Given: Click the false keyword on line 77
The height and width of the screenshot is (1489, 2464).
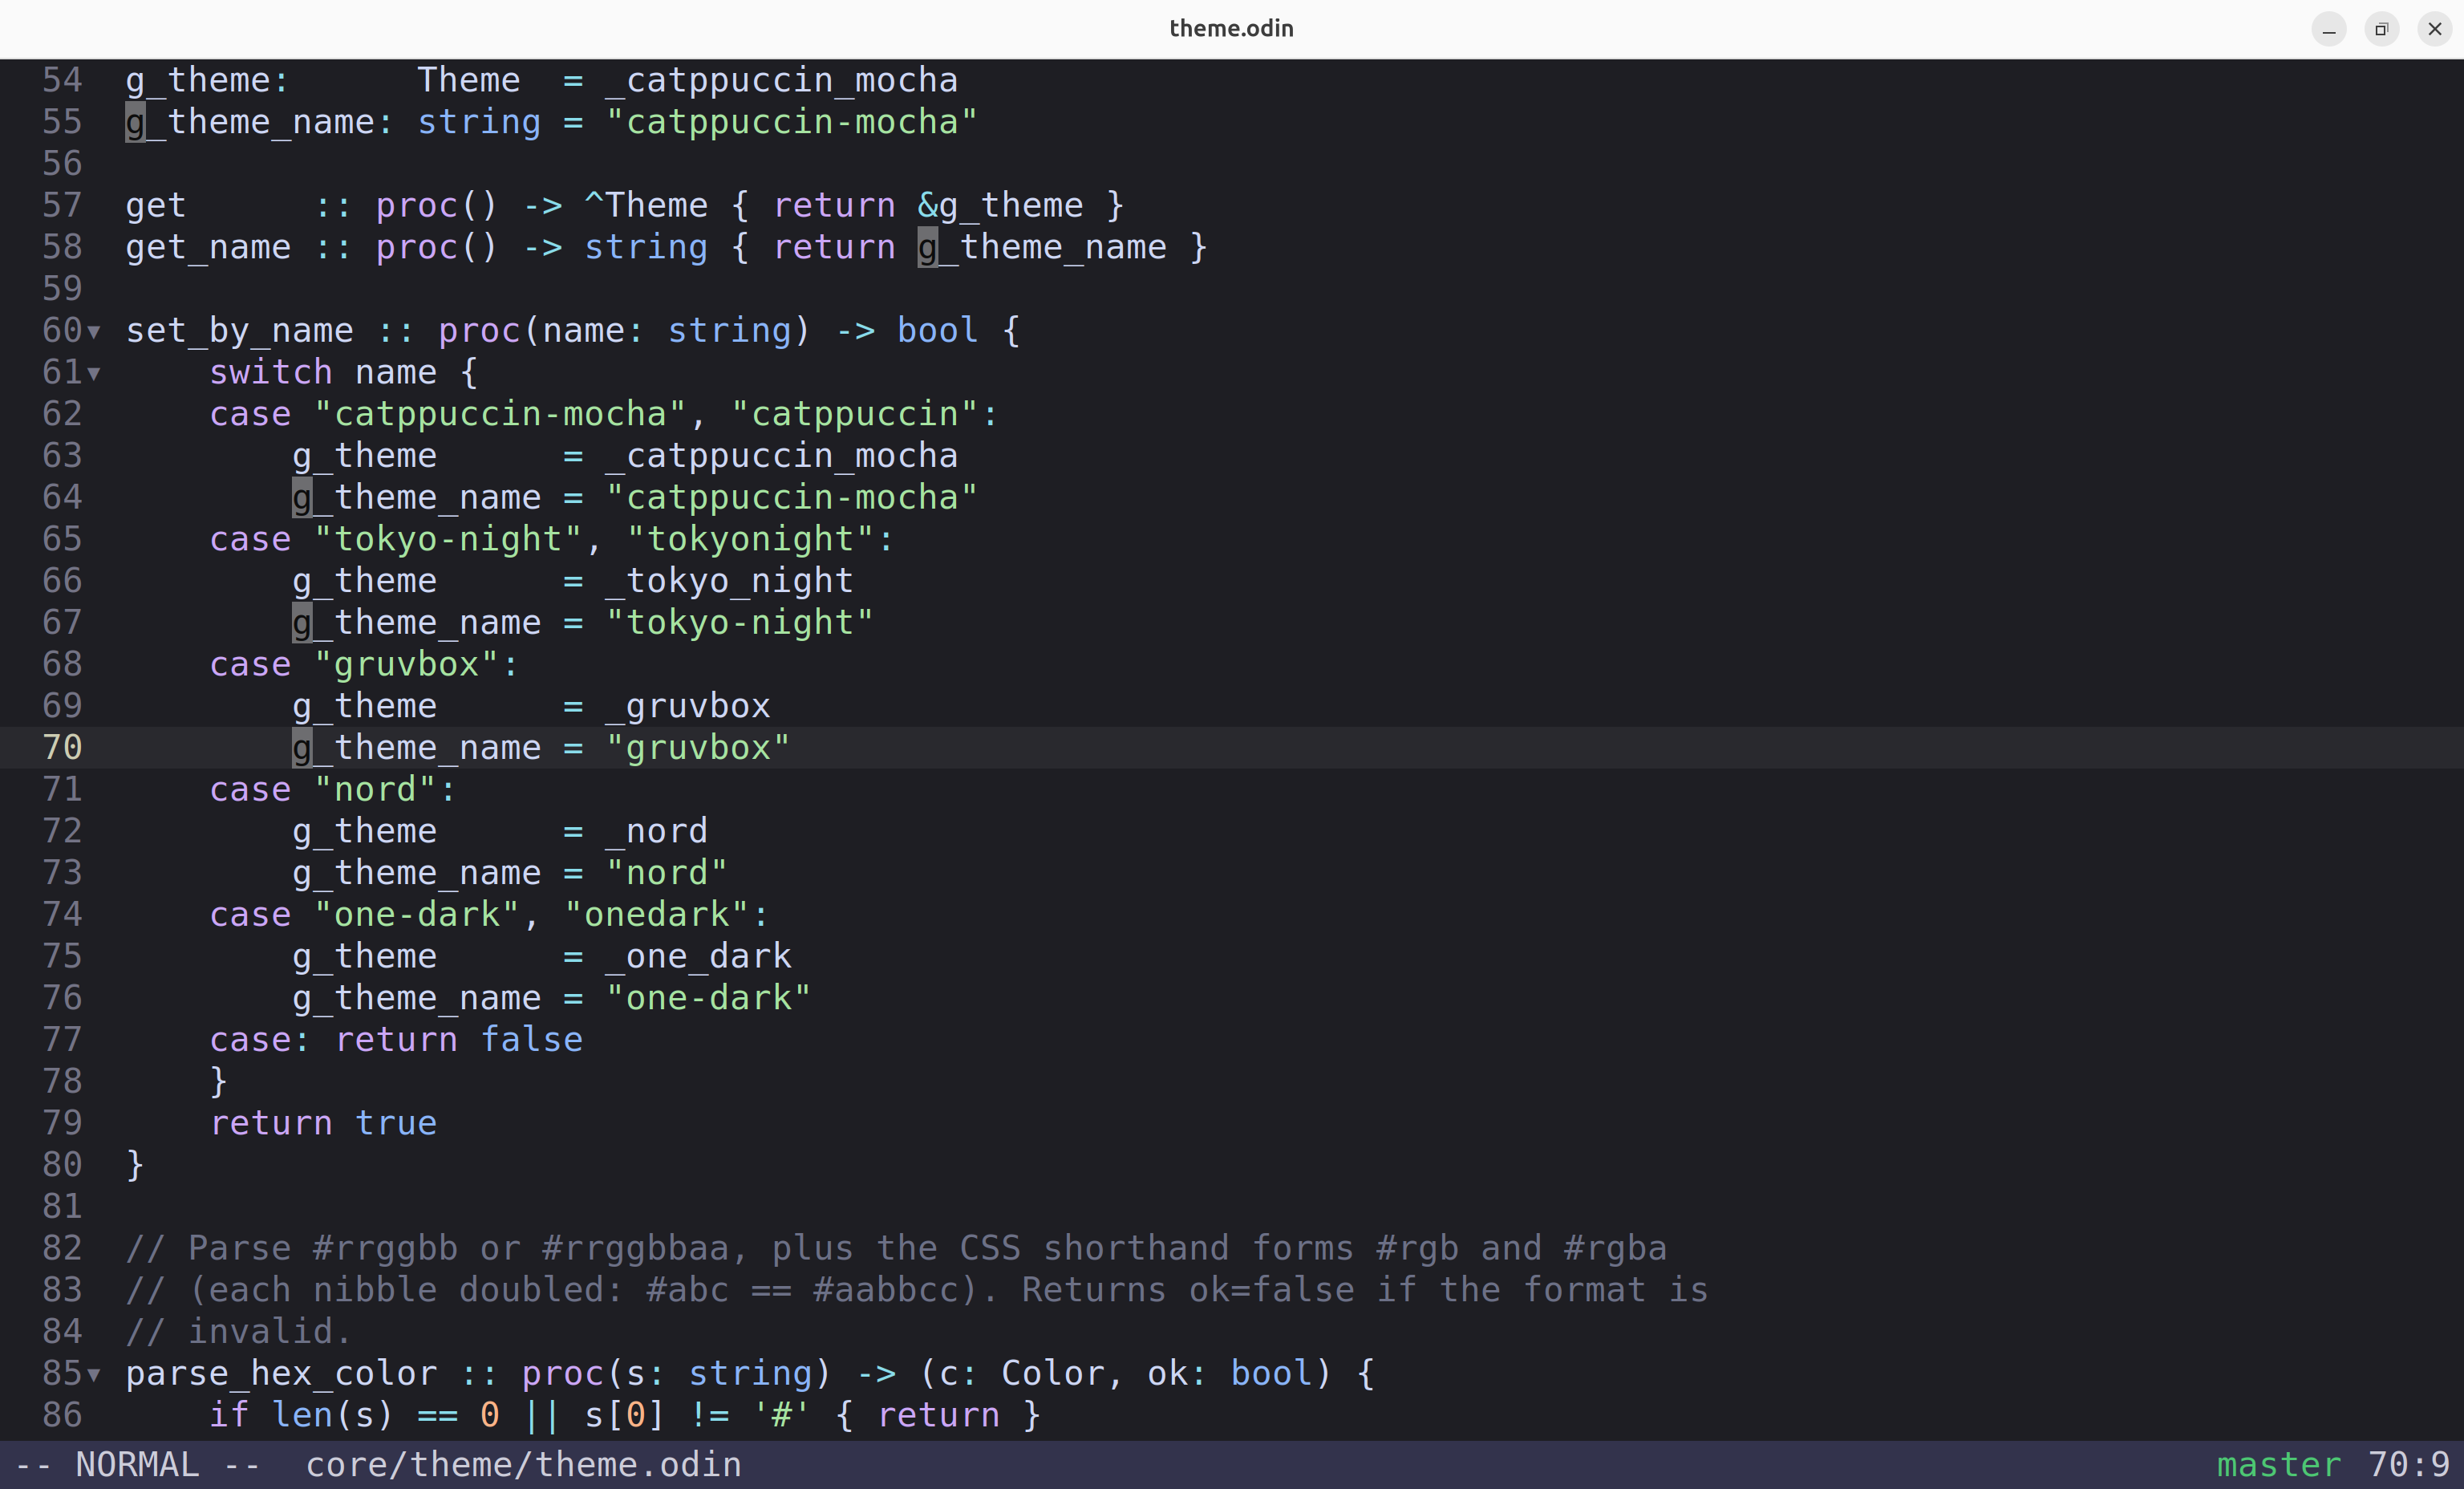Looking at the screenshot, I should [531, 1039].
